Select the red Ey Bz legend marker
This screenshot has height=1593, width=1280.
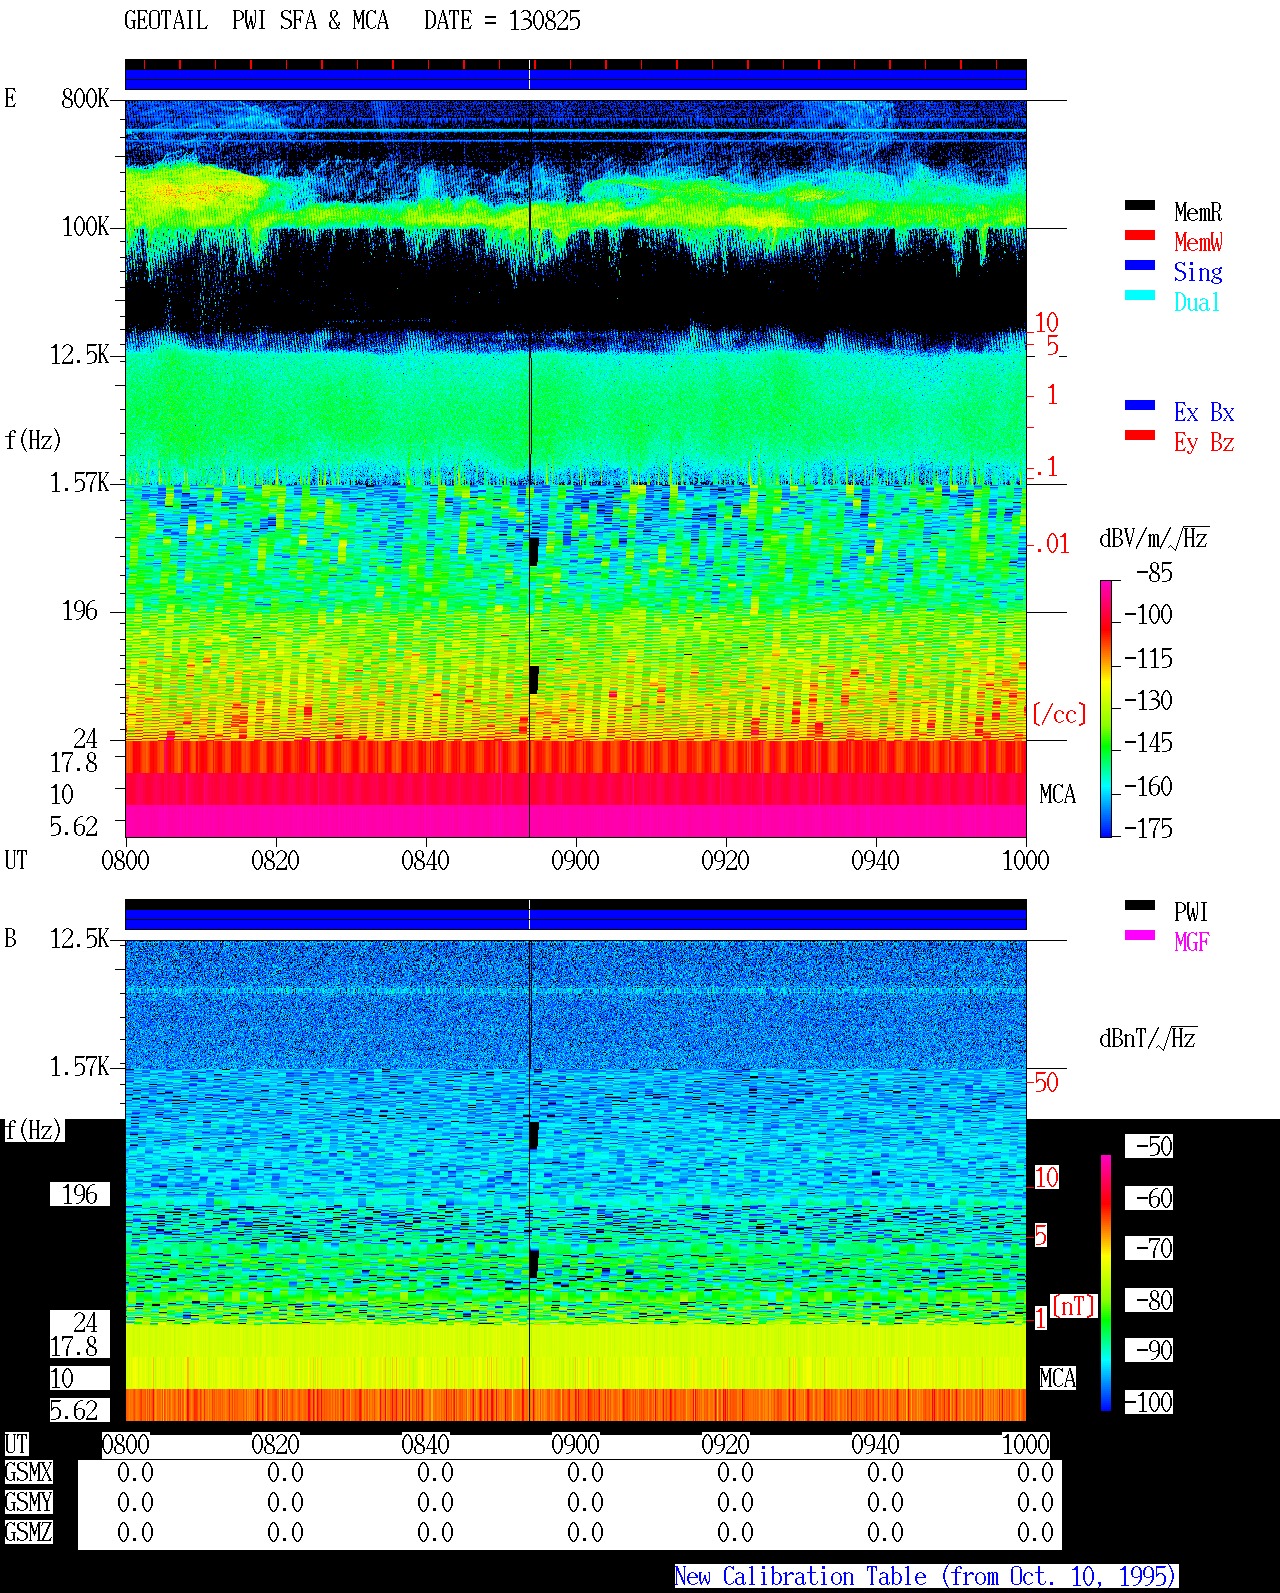click(x=1139, y=435)
